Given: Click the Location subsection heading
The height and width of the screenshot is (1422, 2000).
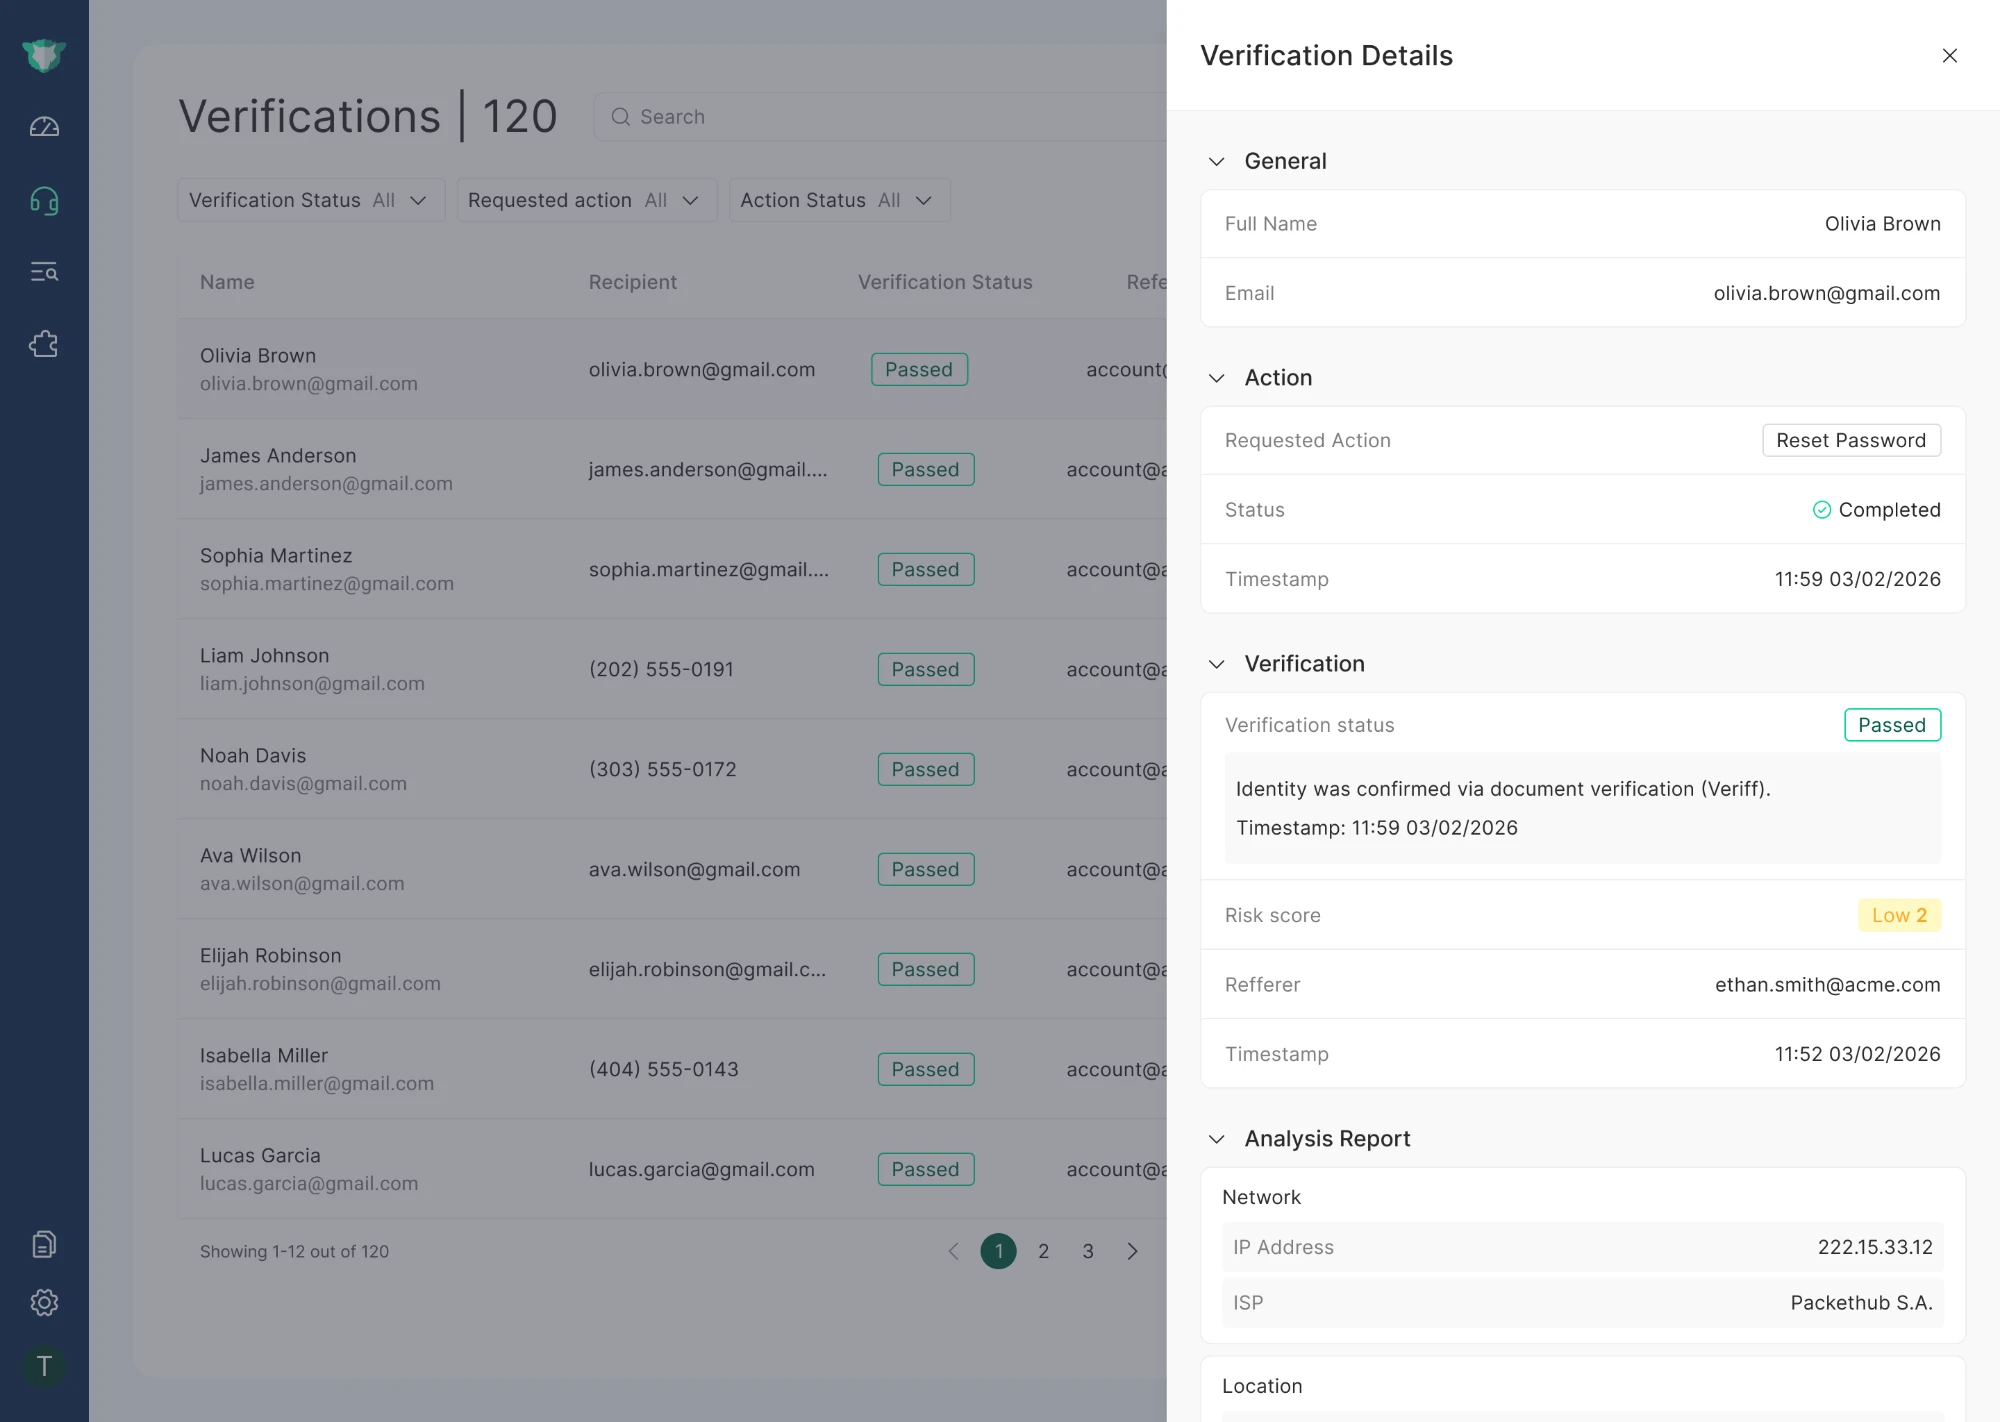Looking at the screenshot, I should [1262, 1386].
